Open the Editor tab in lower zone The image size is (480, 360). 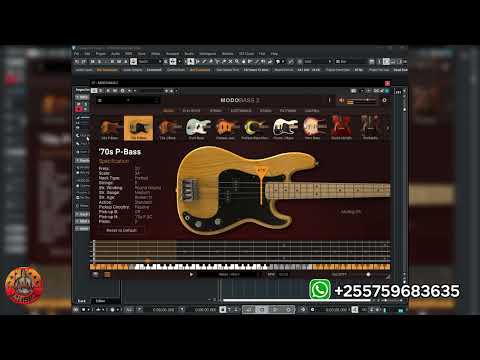click(100, 301)
